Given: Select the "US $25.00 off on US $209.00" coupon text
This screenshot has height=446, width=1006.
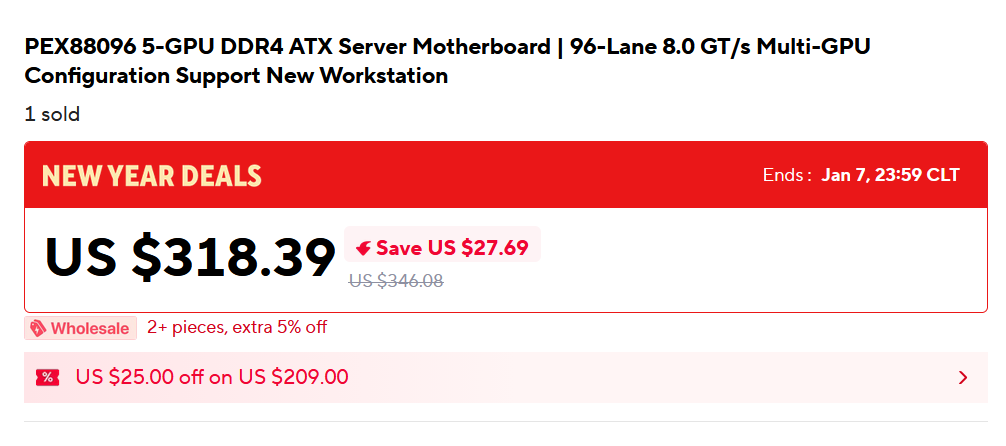Looking at the screenshot, I should pos(212,377).
